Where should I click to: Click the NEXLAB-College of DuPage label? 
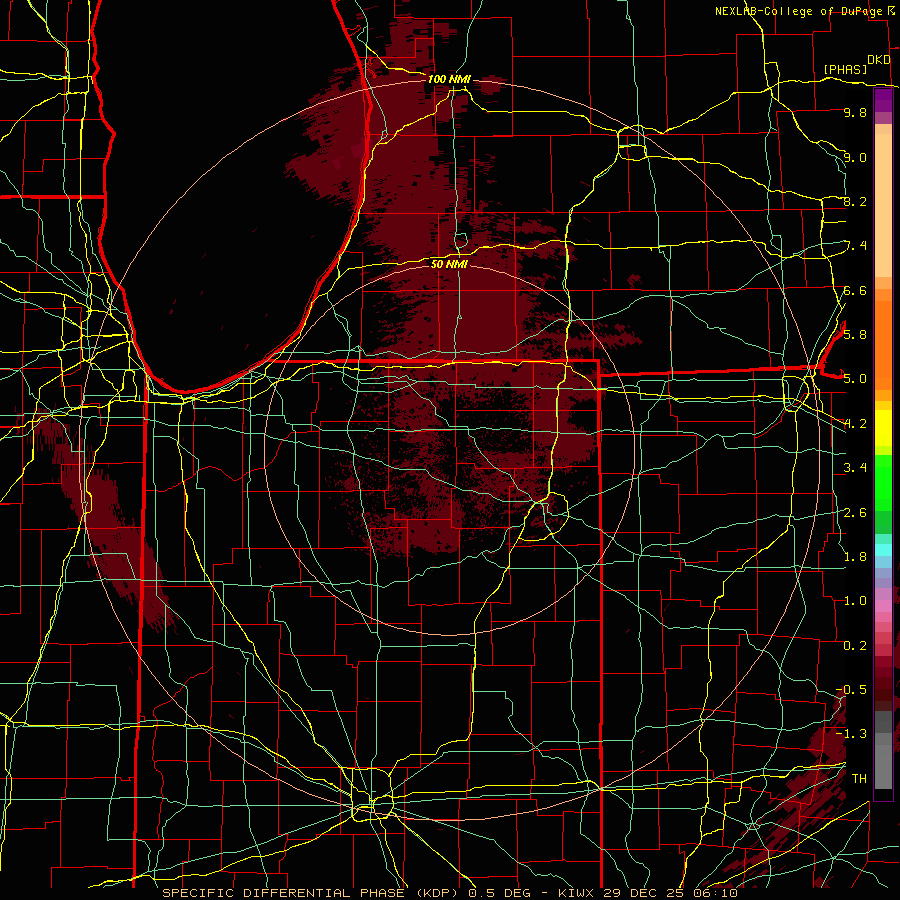click(x=799, y=11)
